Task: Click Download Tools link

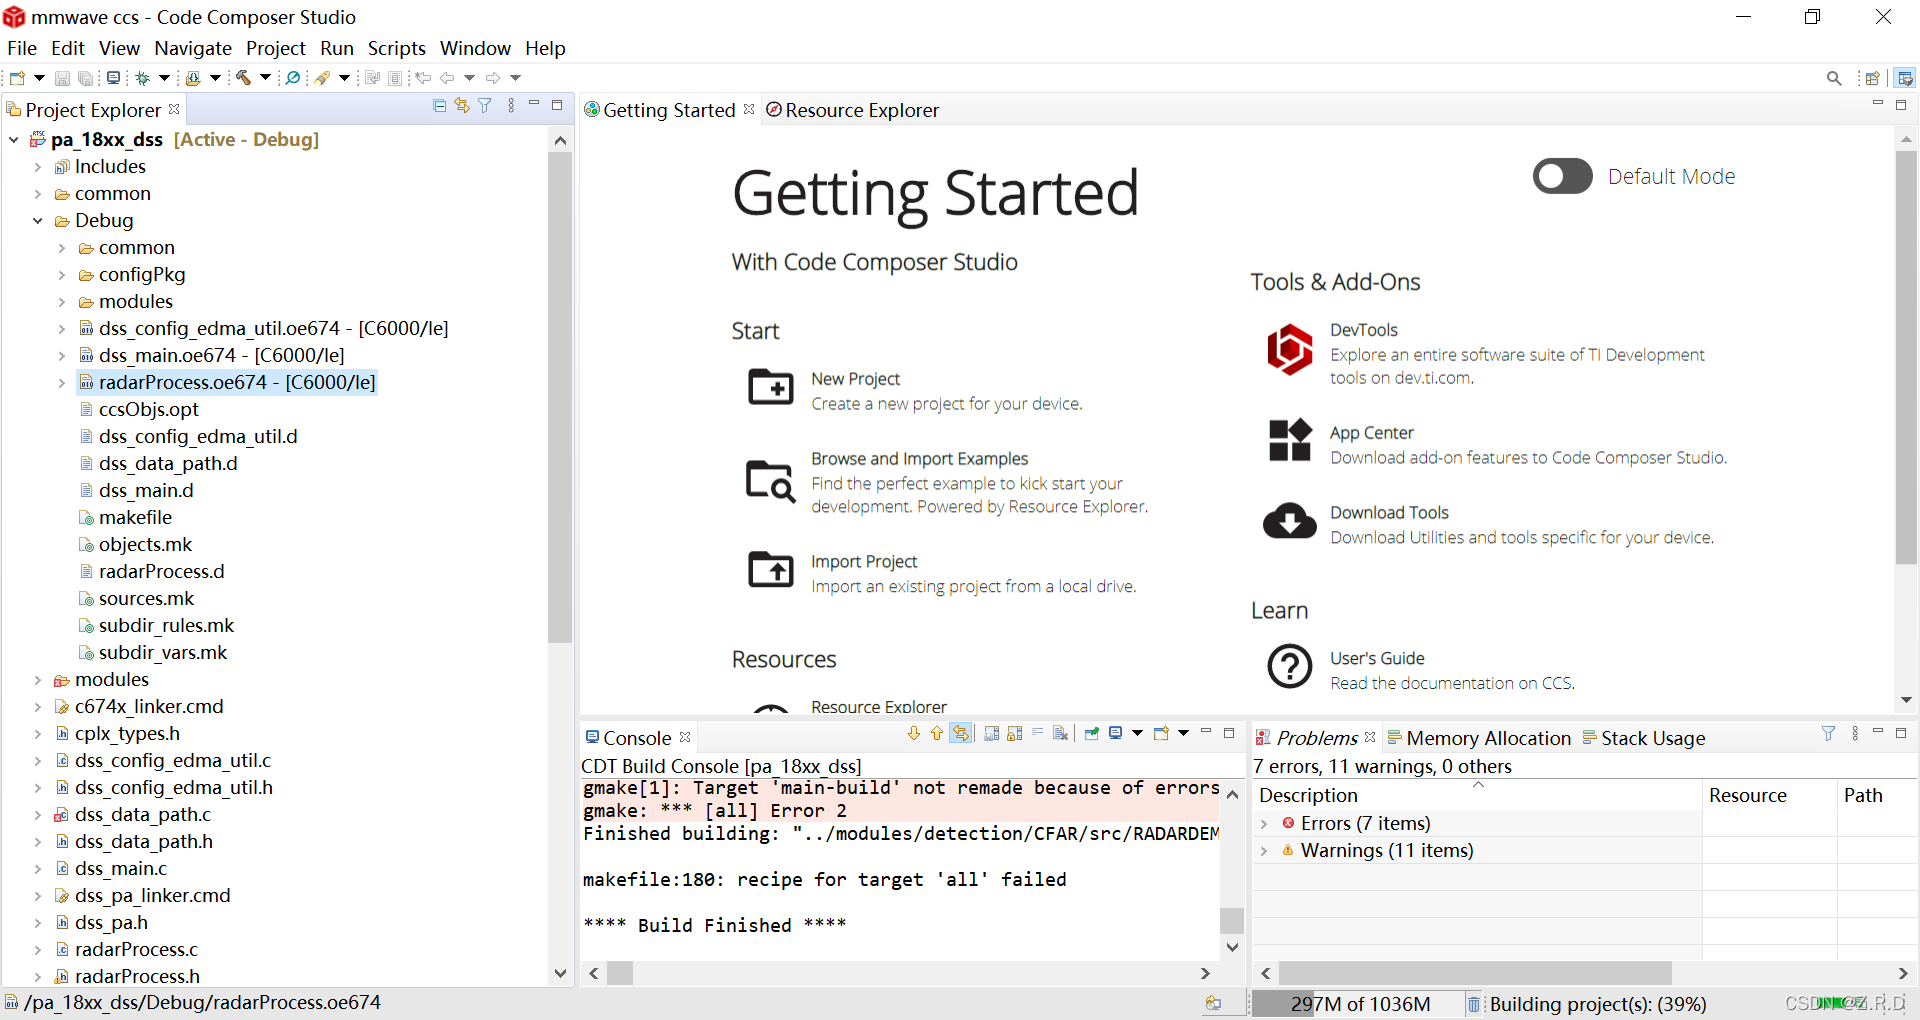Action: click(1389, 513)
